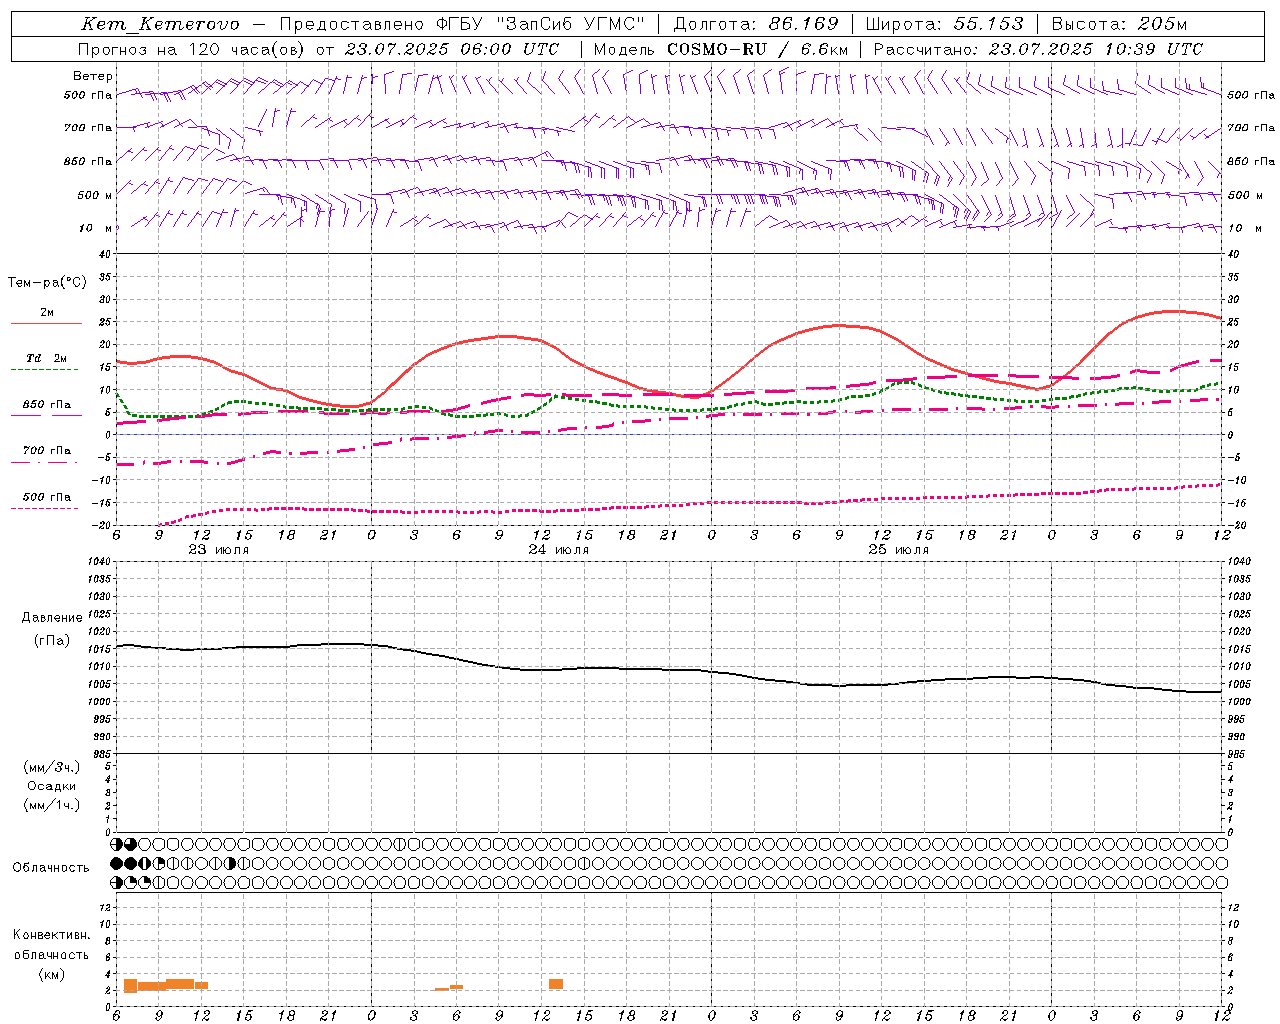1280x1024 pixels.
Task: Click the Давление panel label
Action: [x=52, y=618]
